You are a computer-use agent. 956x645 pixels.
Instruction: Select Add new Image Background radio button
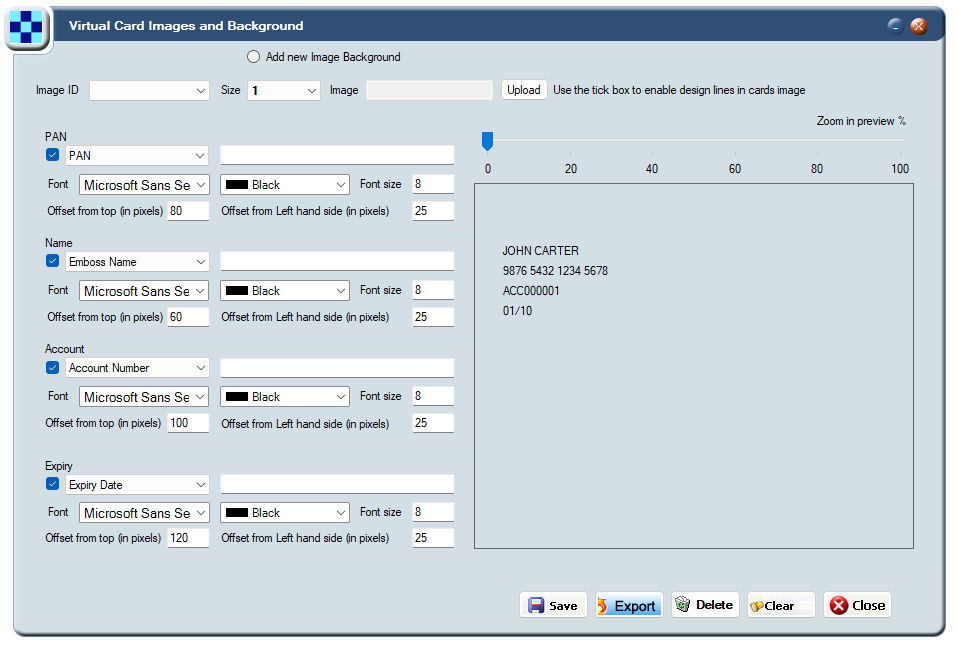254,57
